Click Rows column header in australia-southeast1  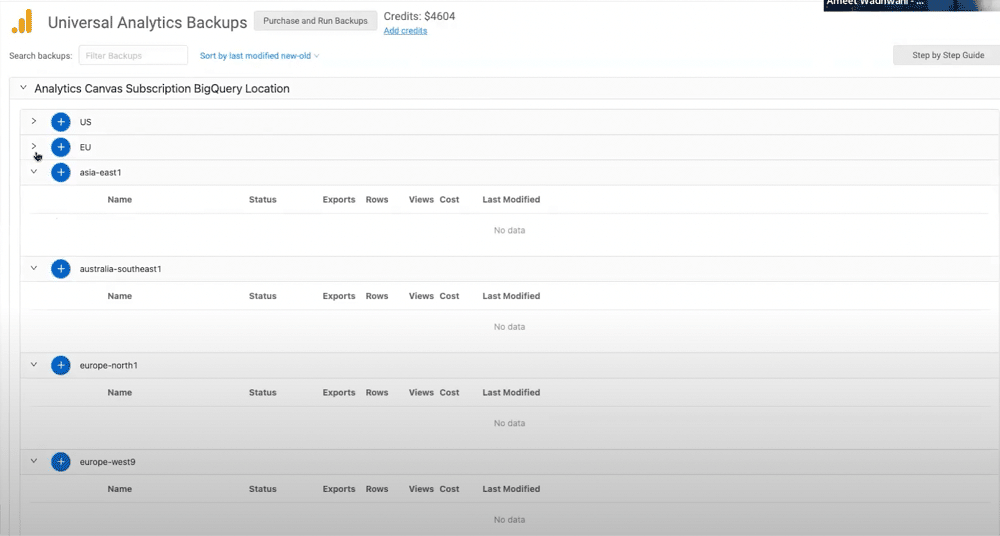pos(377,296)
